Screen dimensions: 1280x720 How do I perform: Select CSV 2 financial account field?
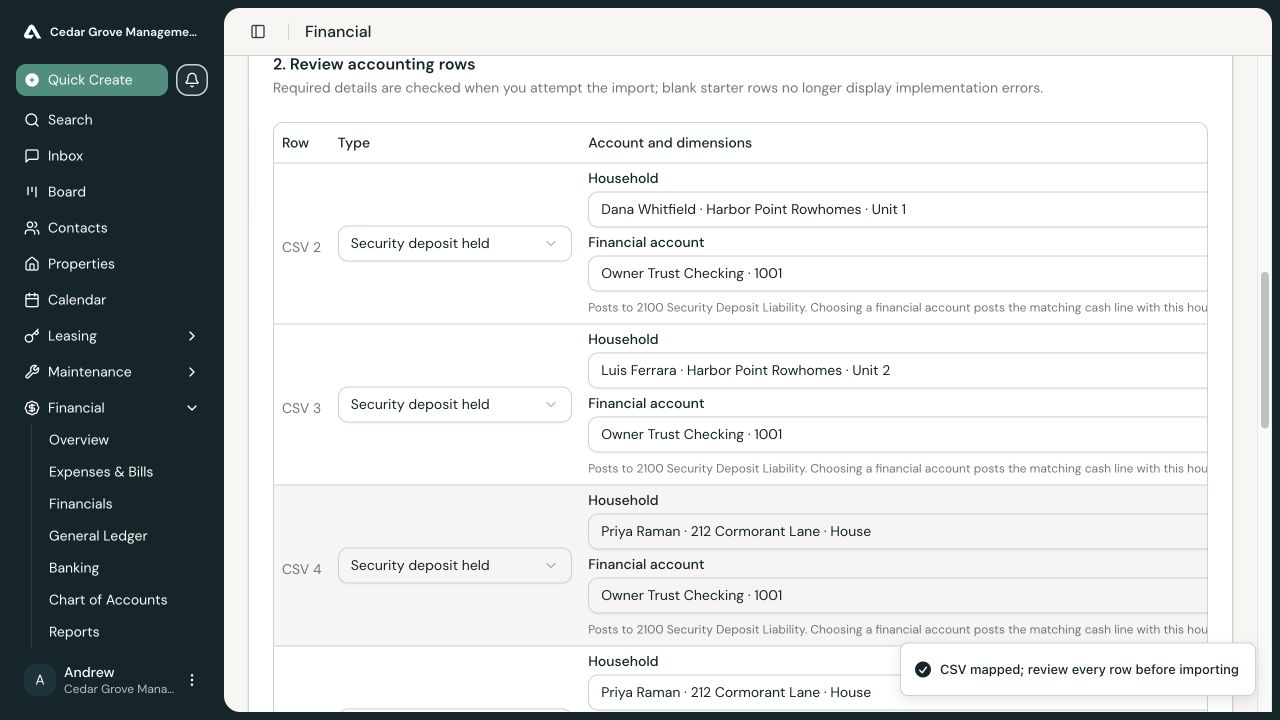(897, 274)
